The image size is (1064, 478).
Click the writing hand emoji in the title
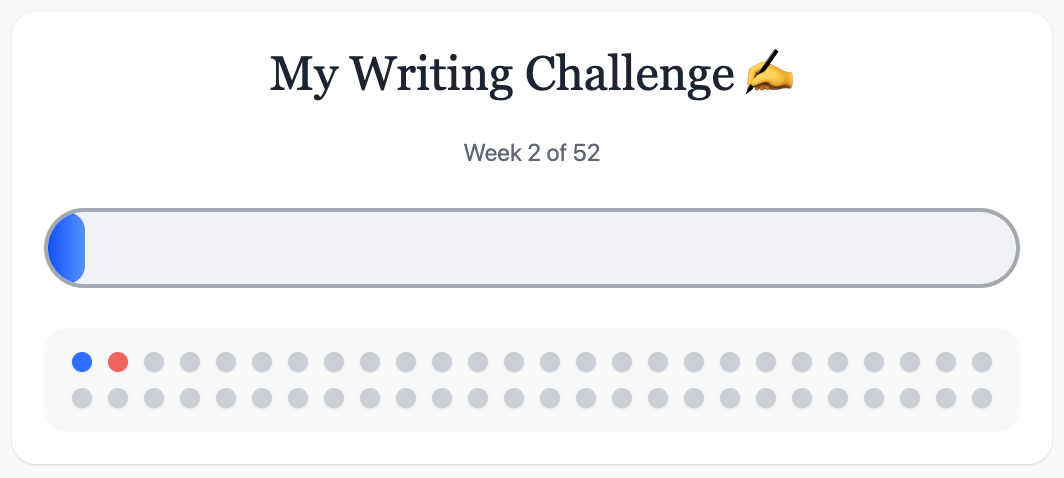point(769,75)
